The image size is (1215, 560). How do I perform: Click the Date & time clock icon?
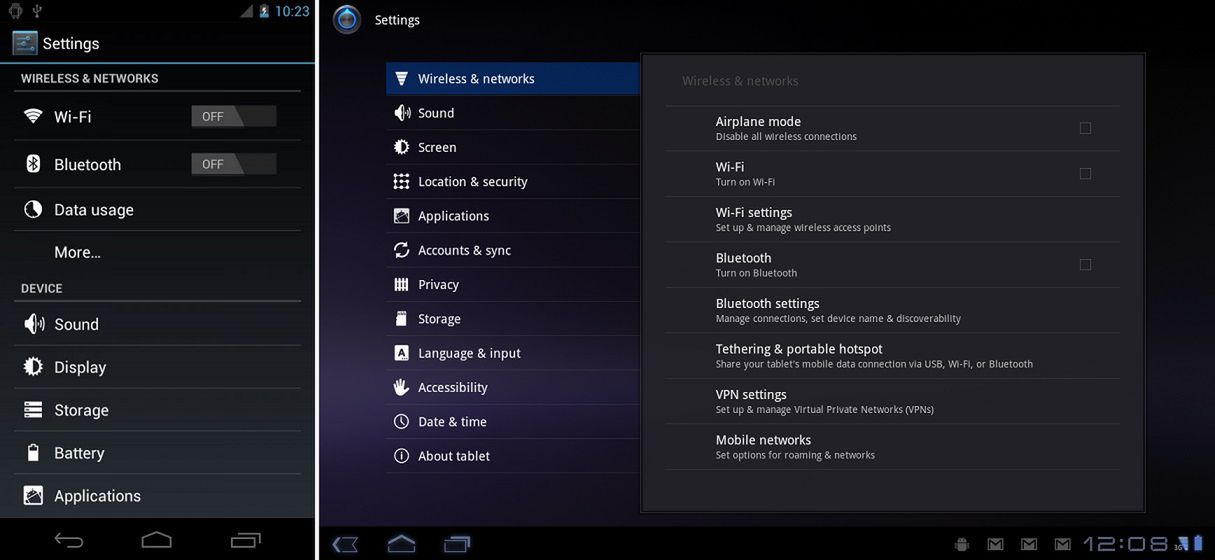tap(401, 421)
